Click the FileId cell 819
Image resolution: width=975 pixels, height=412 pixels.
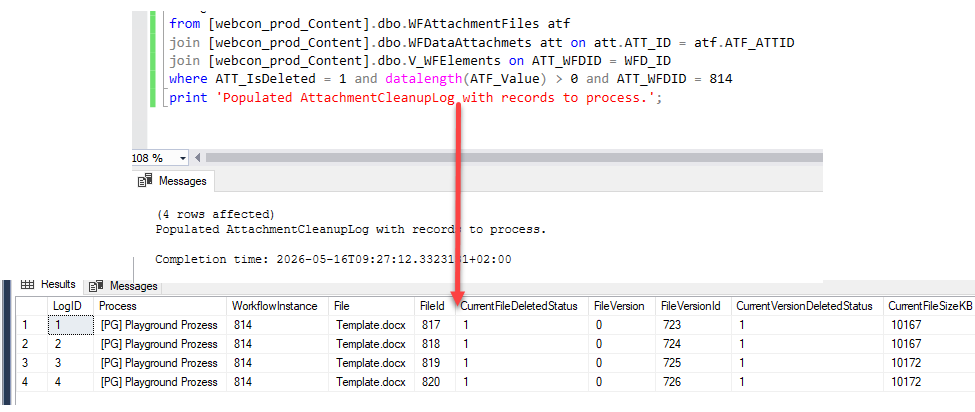pos(435,362)
